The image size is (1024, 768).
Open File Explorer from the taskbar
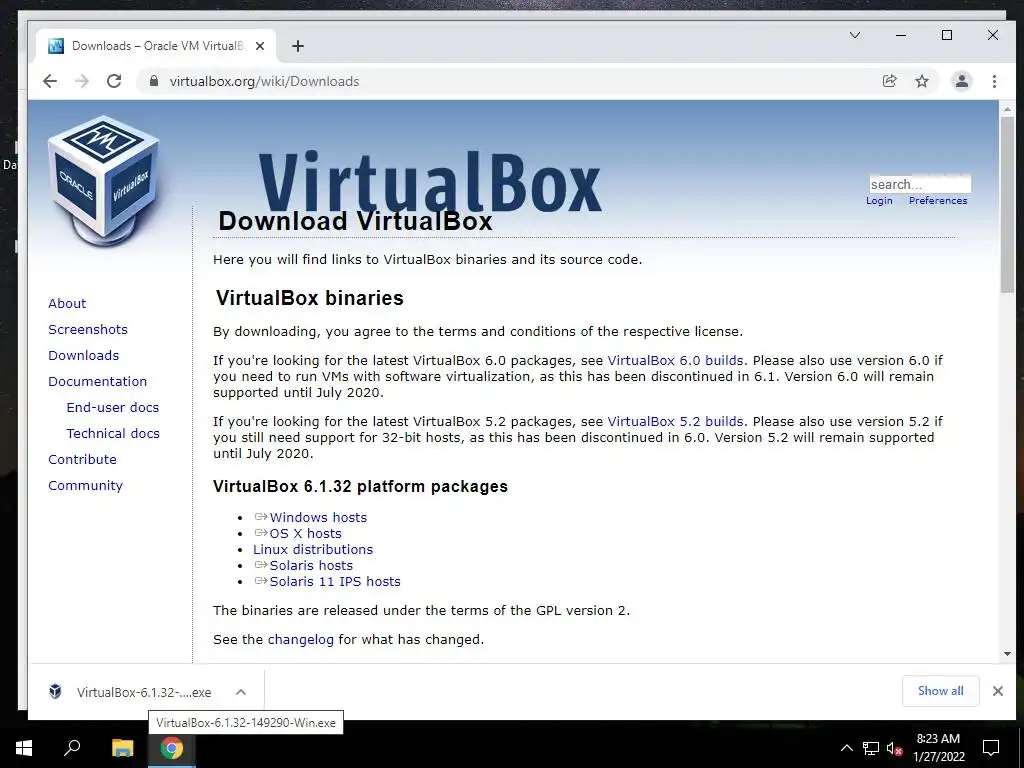(122, 748)
